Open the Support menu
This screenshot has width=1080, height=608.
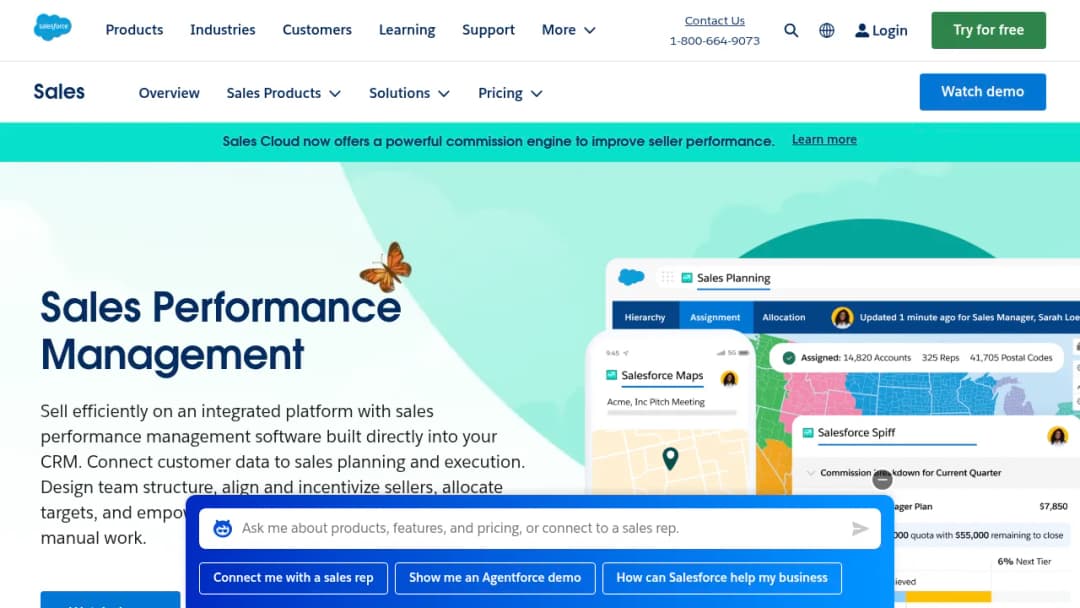click(x=488, y=30)
